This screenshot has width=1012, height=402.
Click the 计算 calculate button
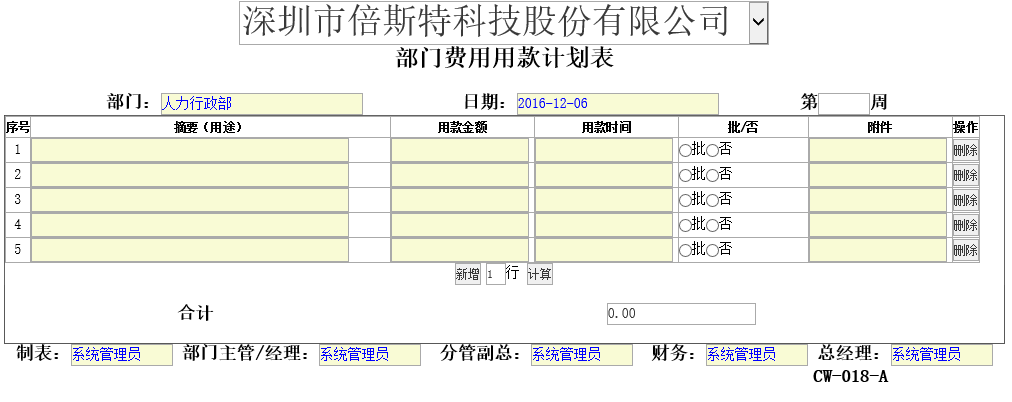click(540, 274)
